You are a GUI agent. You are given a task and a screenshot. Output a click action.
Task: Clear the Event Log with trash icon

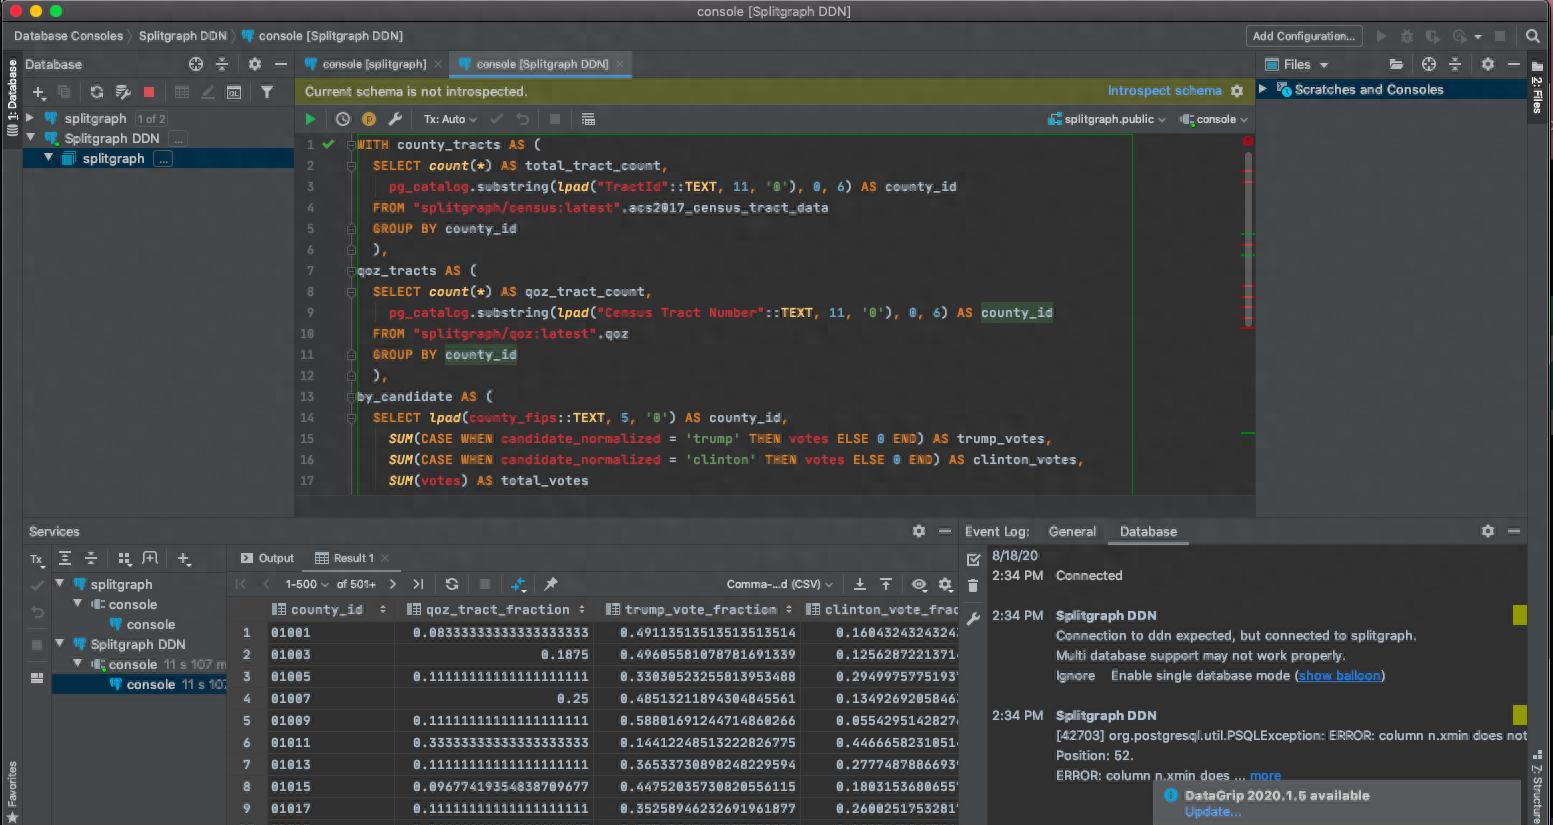(973, 585)
